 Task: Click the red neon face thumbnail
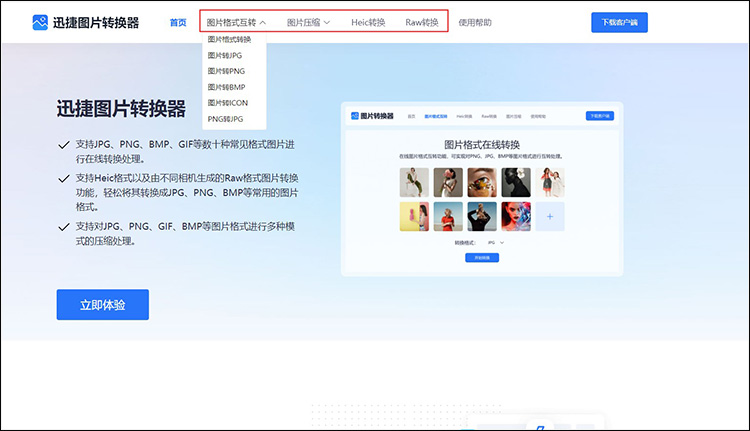tap(516, 217)
